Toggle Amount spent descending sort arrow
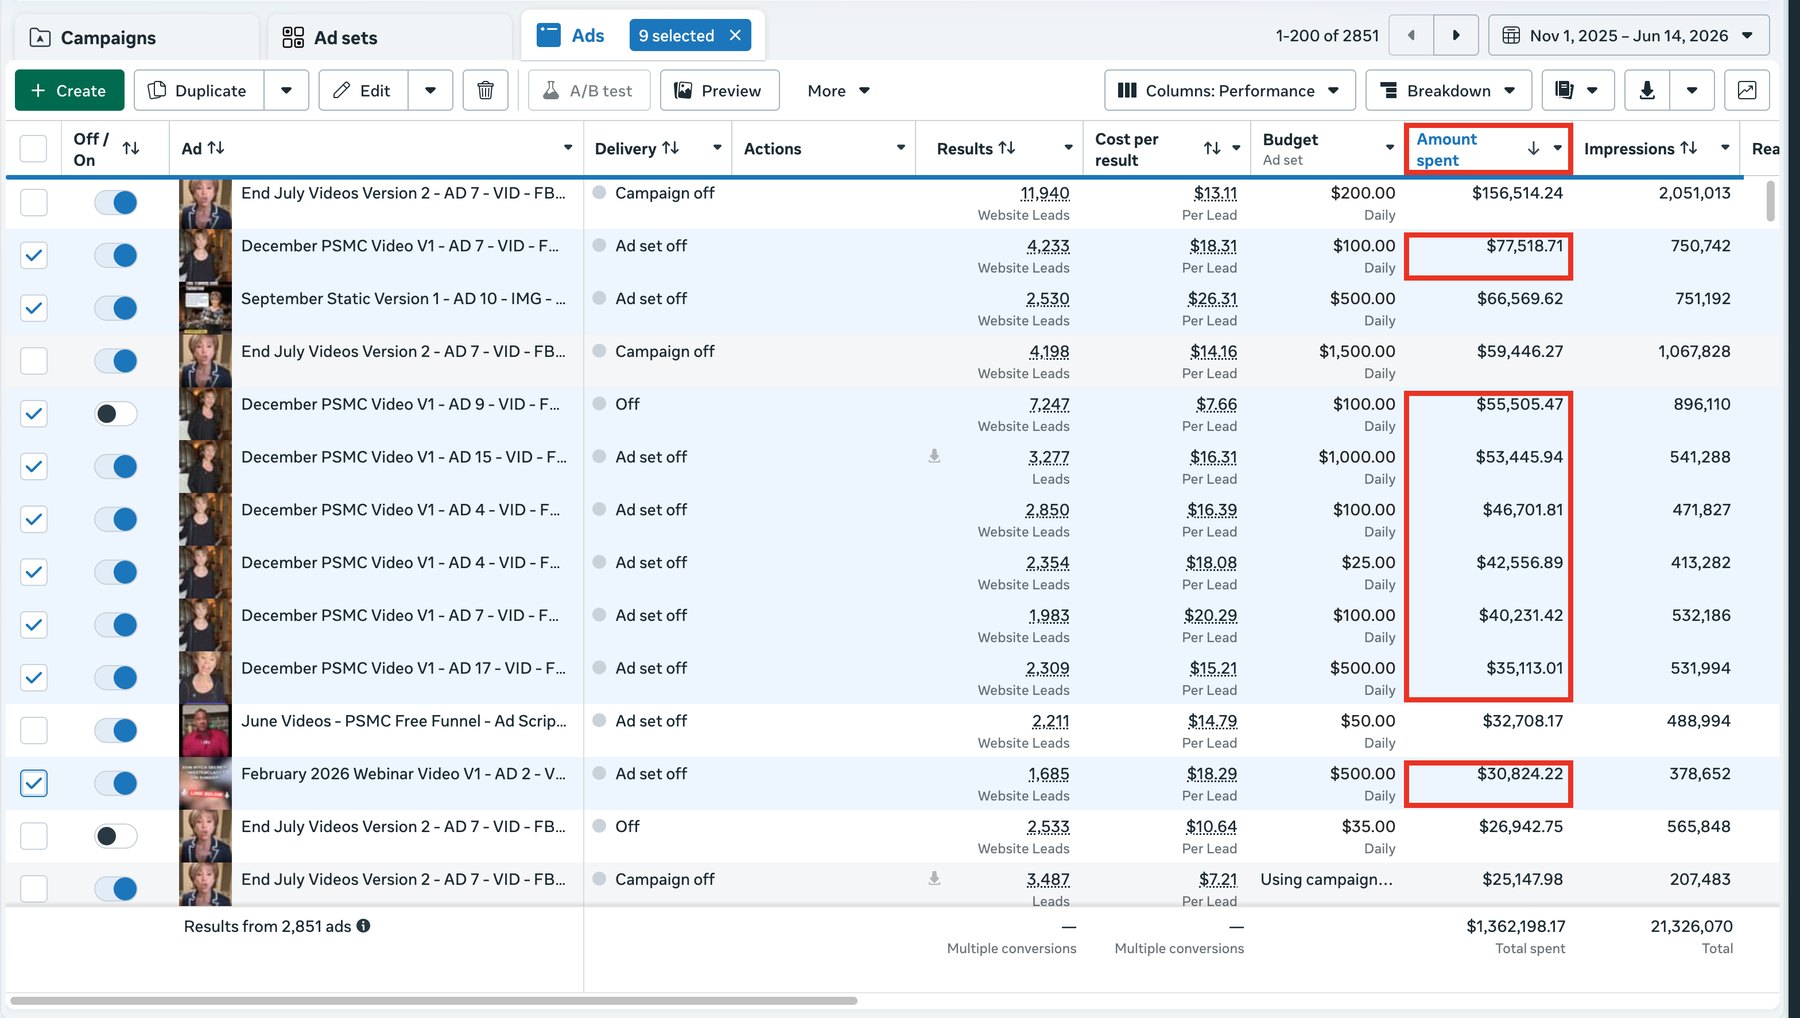Image resolution: width=1800 pixels, height=1018 pixels. (x=1533, y=148)
